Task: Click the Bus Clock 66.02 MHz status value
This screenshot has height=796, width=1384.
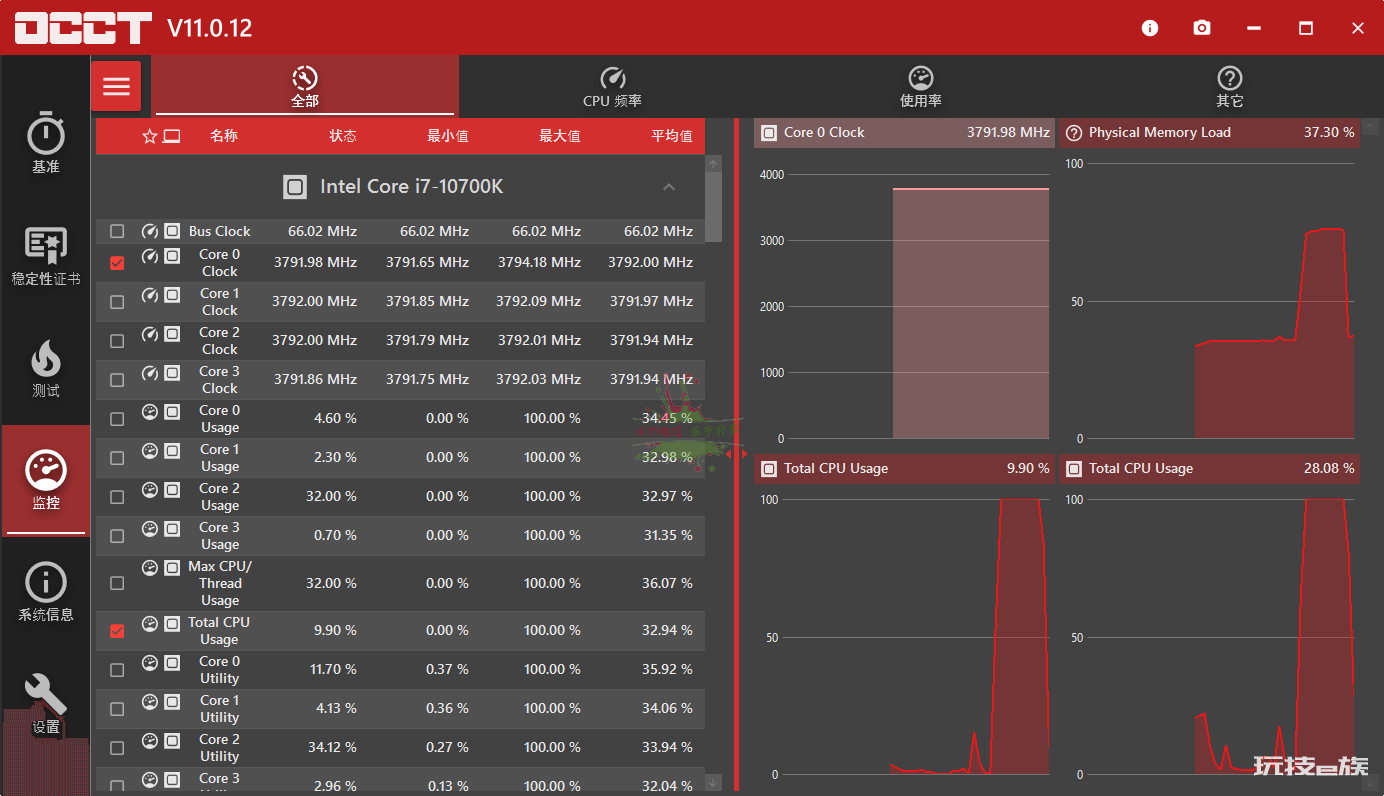Action: coord(322,231)
